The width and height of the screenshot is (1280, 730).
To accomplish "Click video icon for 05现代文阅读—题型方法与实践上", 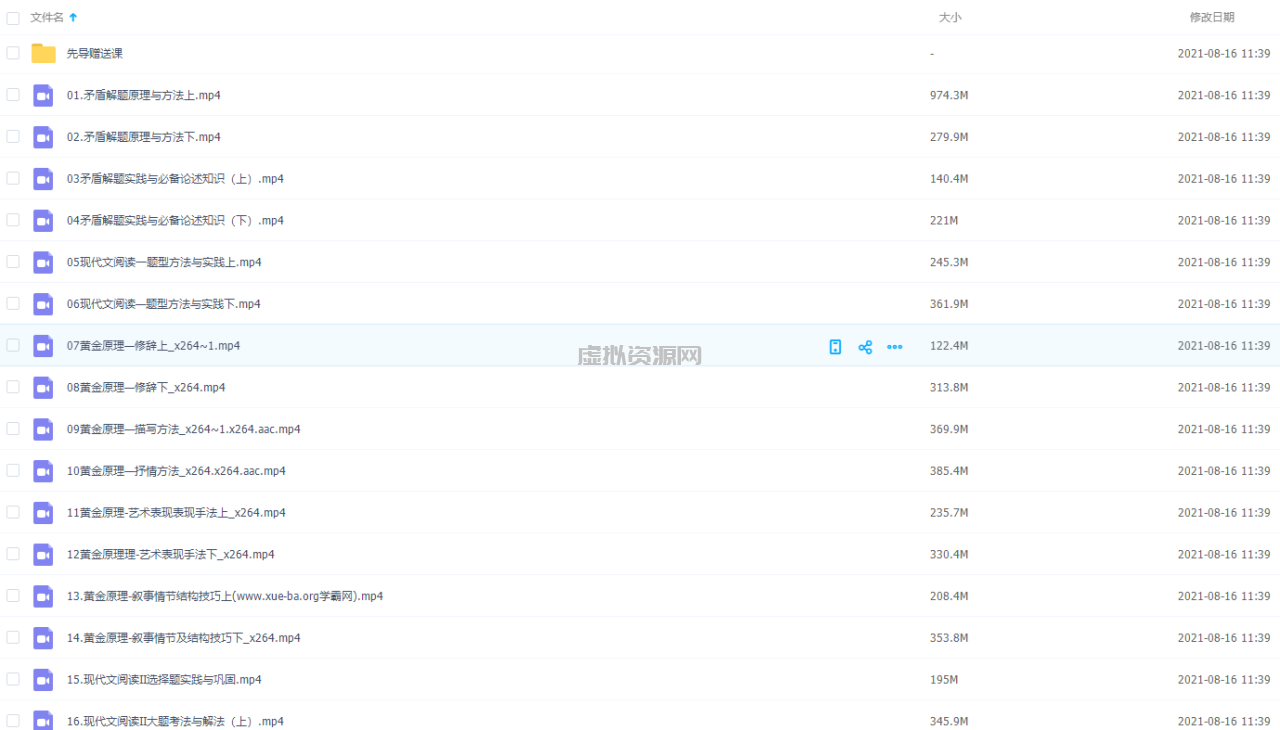I will (43, 262).
